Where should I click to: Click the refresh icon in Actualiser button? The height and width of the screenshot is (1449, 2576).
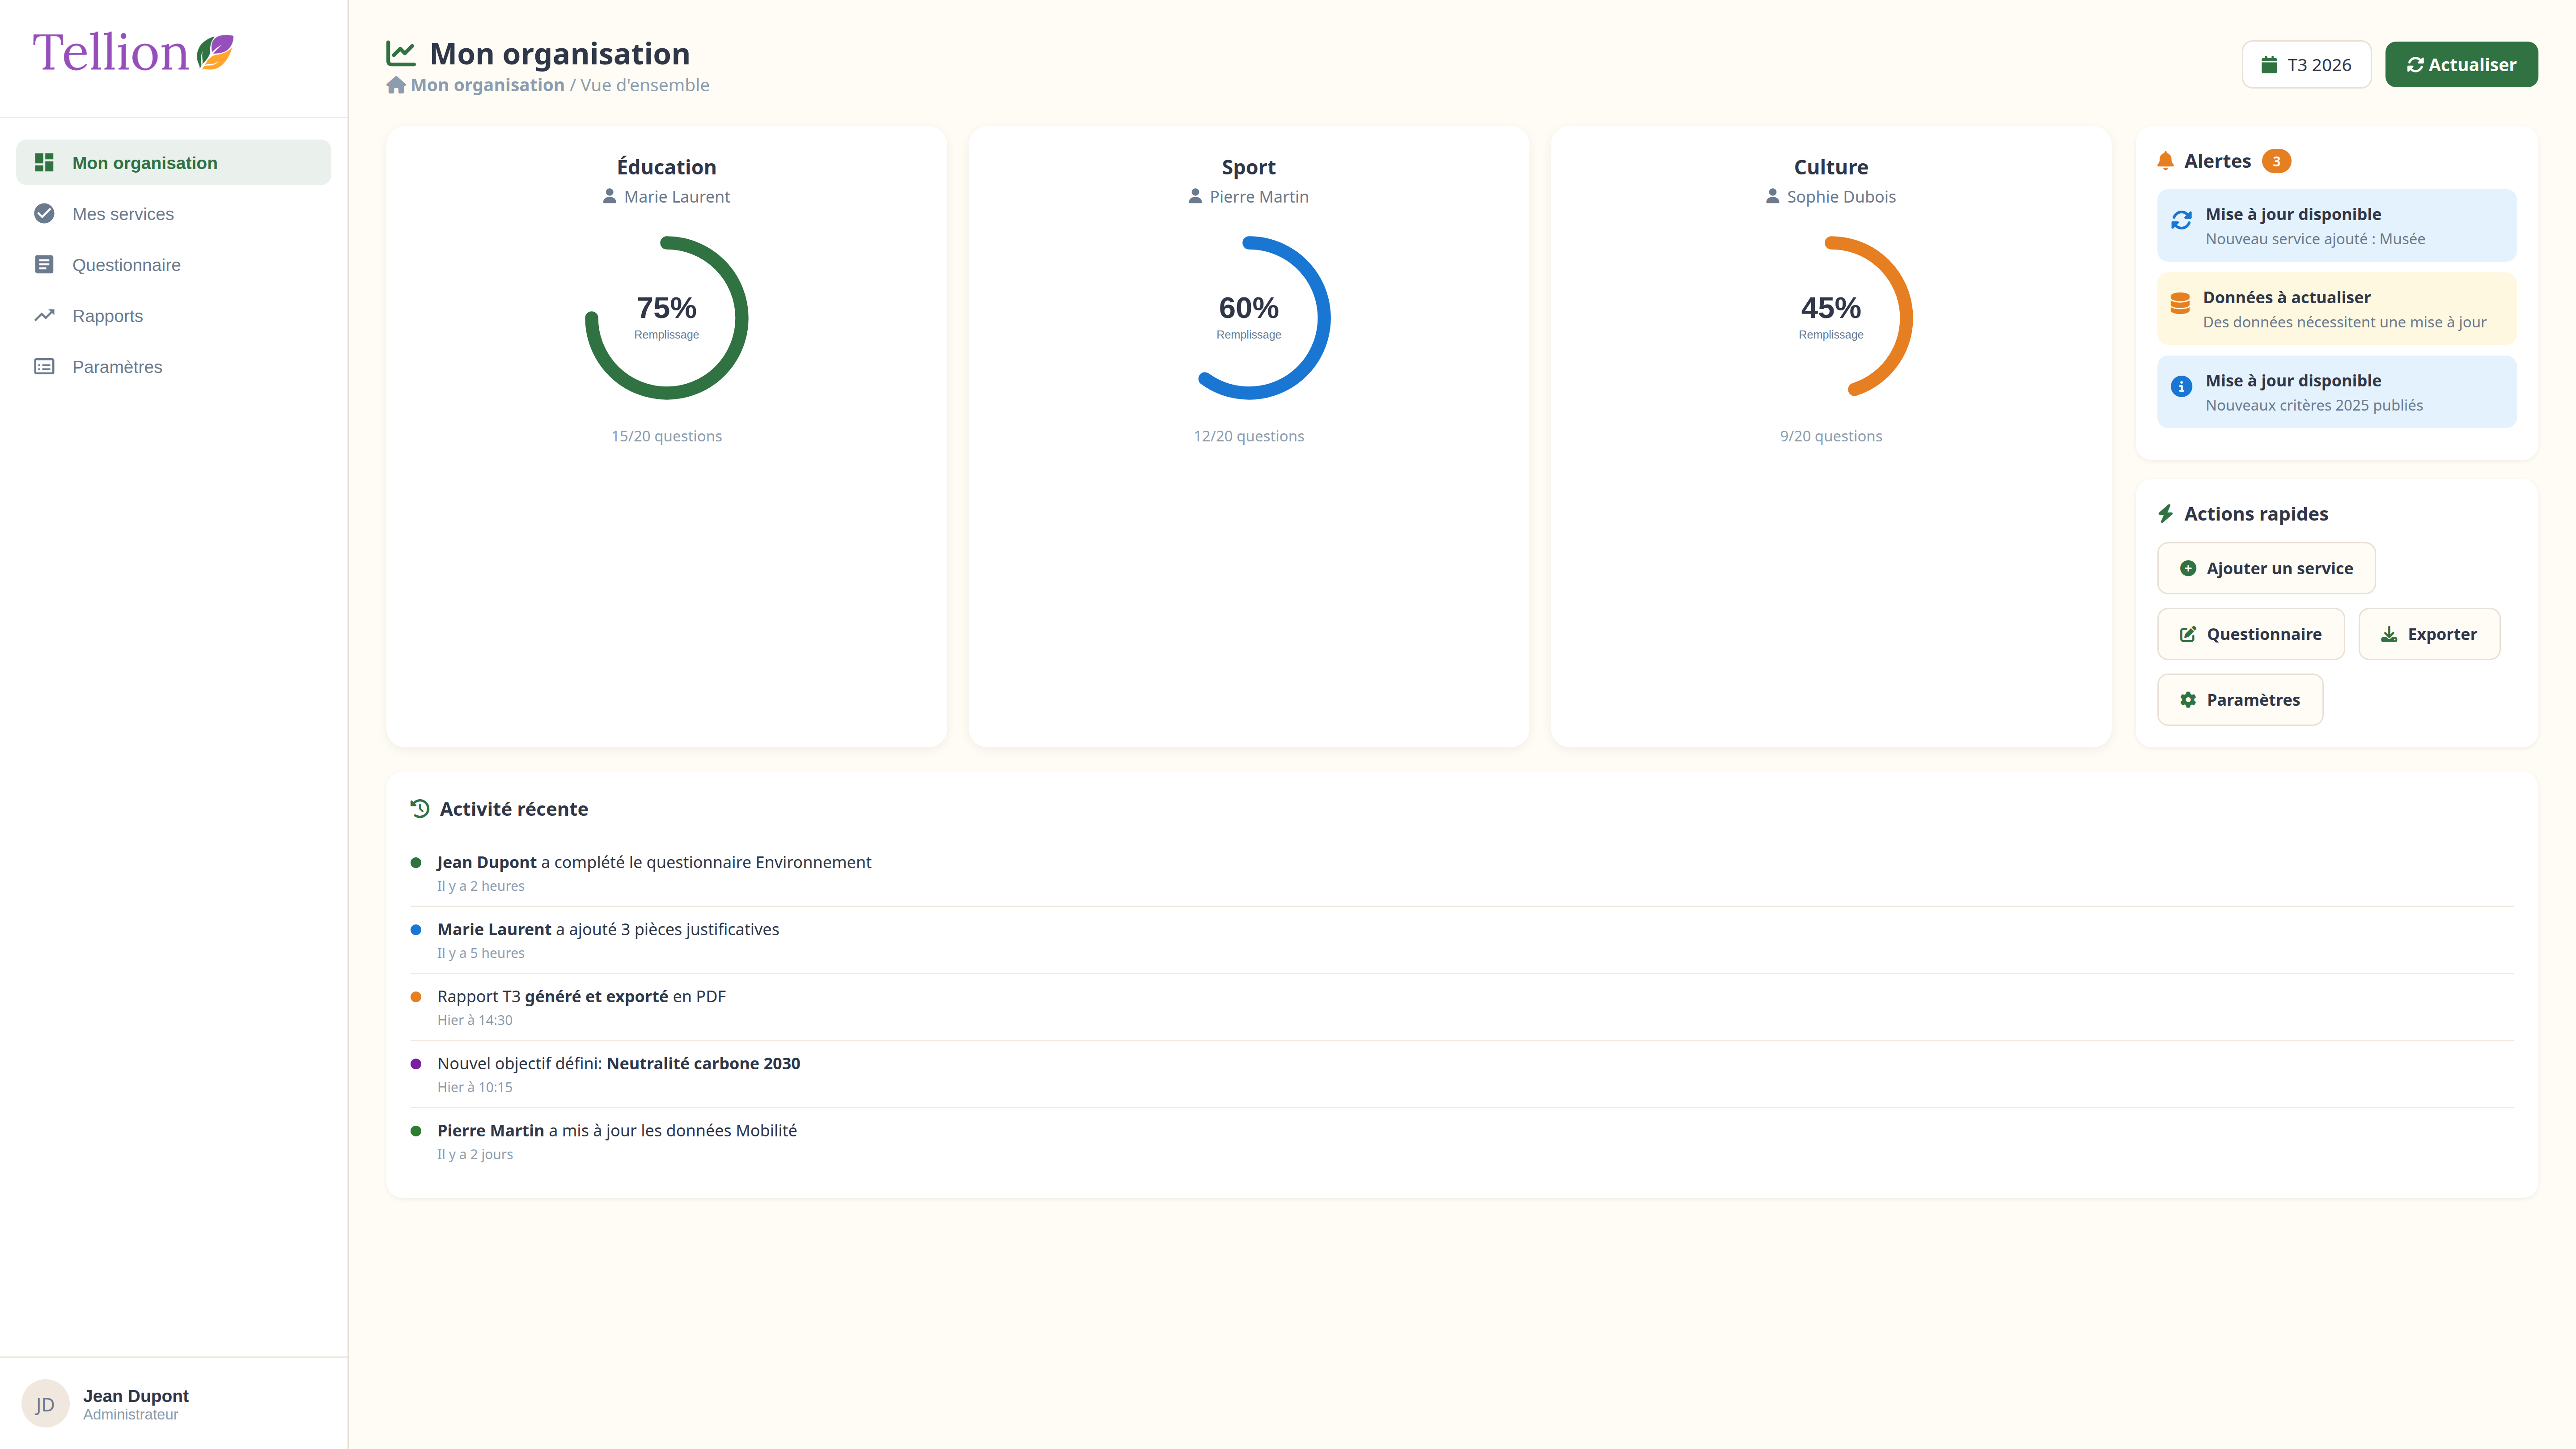tap(2415, 65)
